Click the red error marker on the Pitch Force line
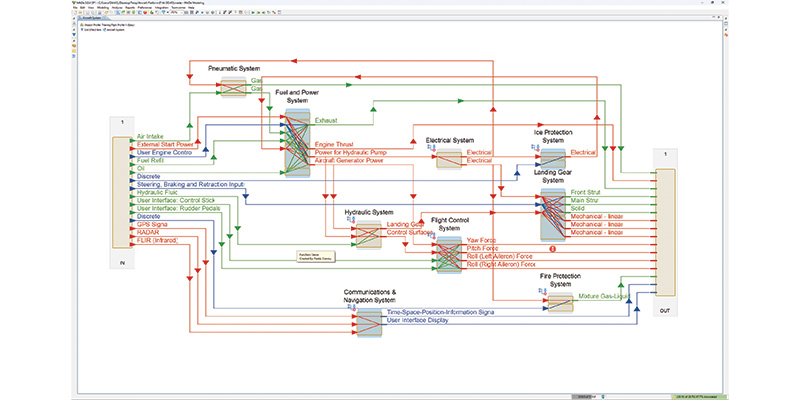The width and height of the screenshot is (800, 400). pyautogui.click(x=552, y=248)
